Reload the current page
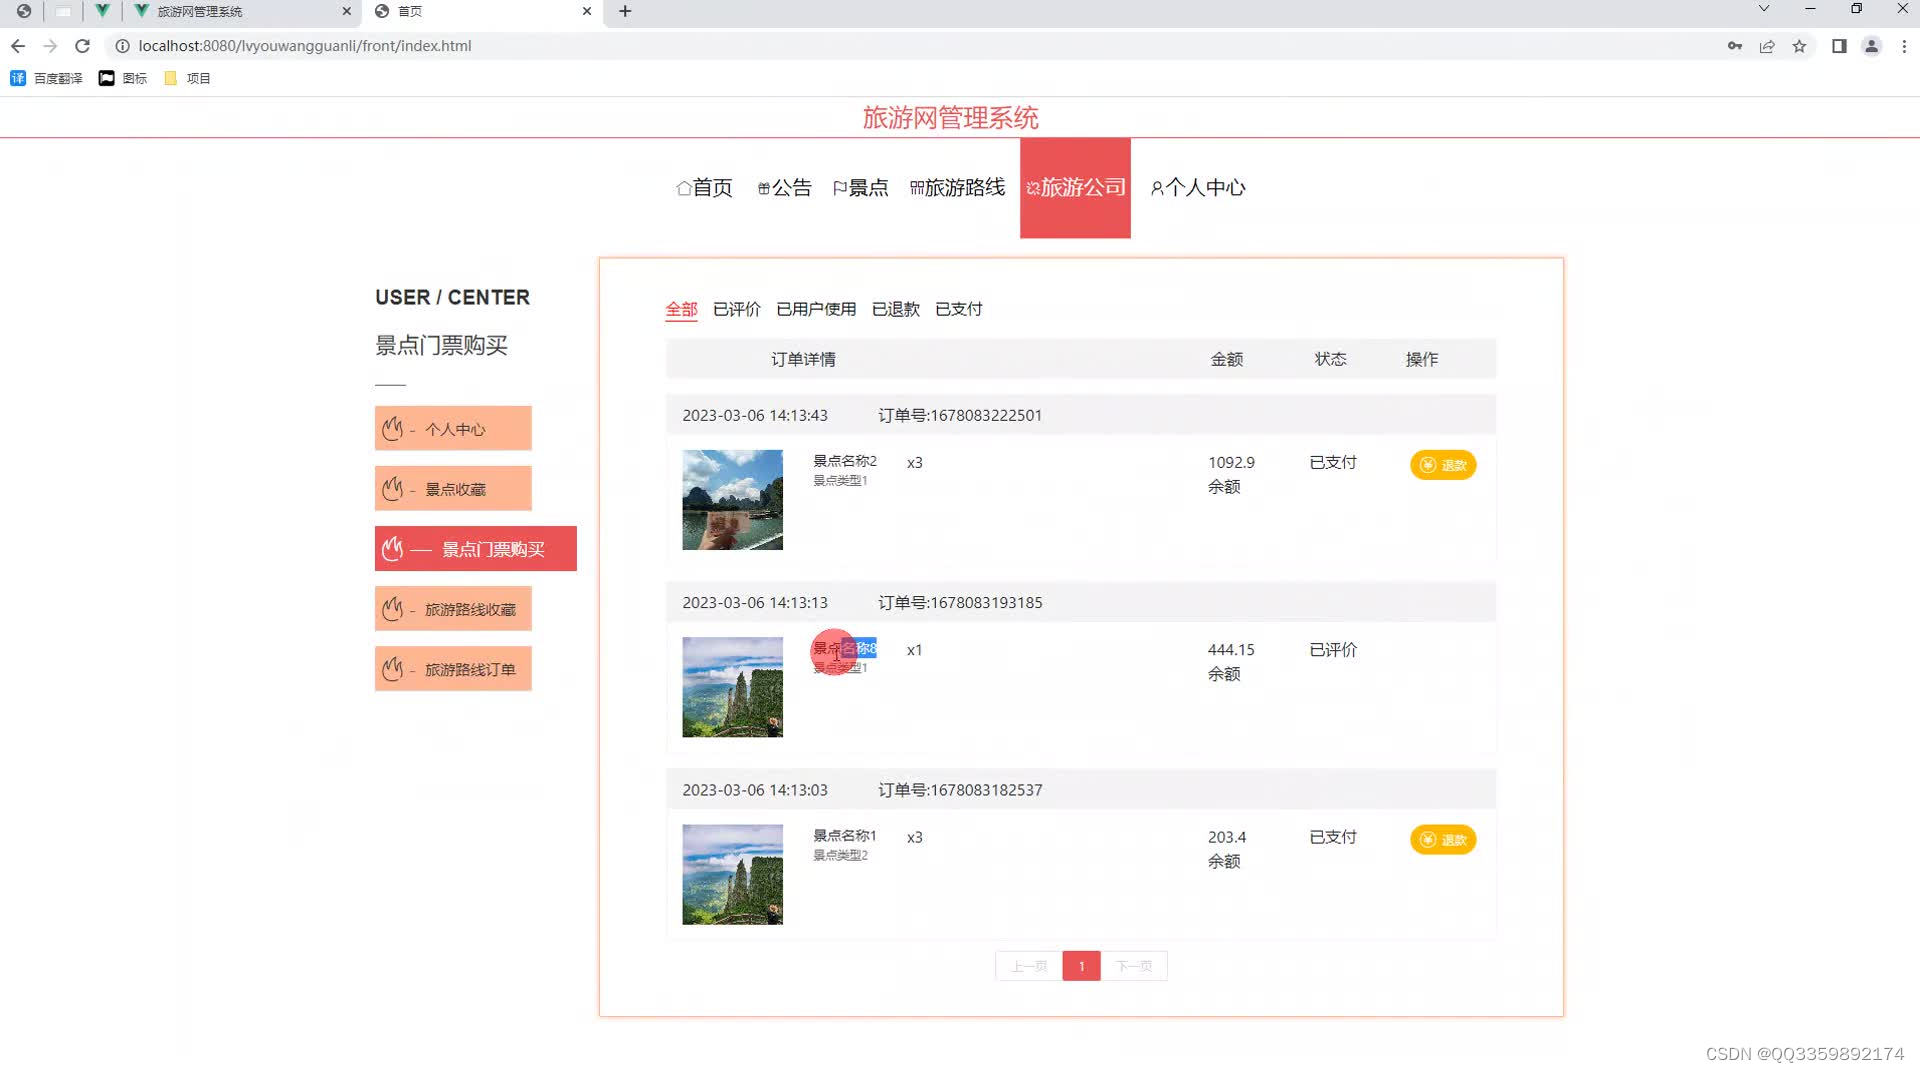The width and height of the screenshot is (1920, 1072). pyautogui.click(x=83, y=46)
